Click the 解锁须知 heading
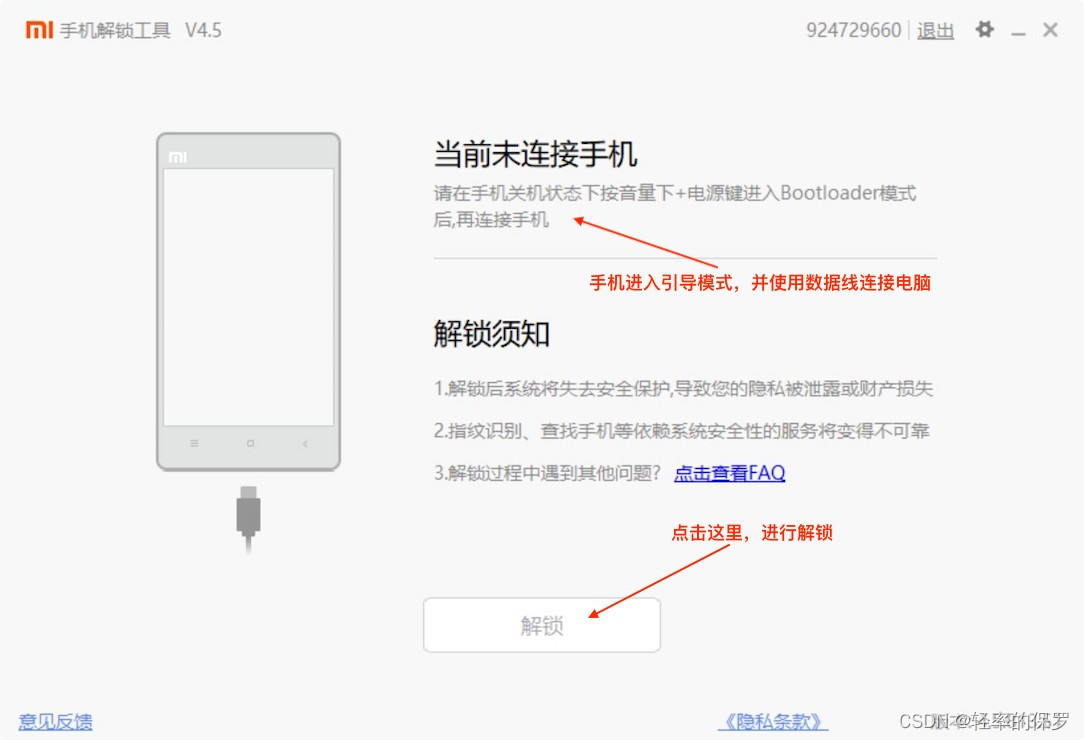 click(492, 334)
